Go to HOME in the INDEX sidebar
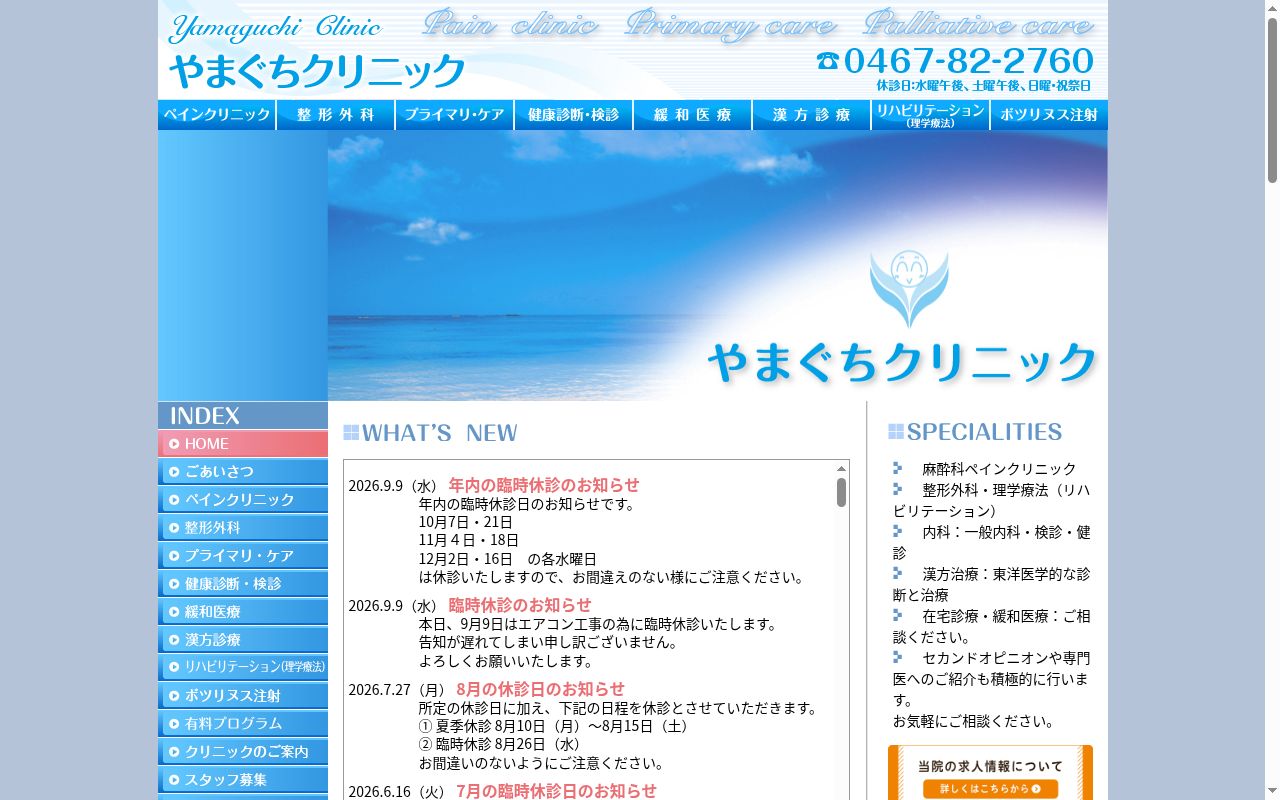The height and width of the screenshot is (800, 1280). click(243, 444)
